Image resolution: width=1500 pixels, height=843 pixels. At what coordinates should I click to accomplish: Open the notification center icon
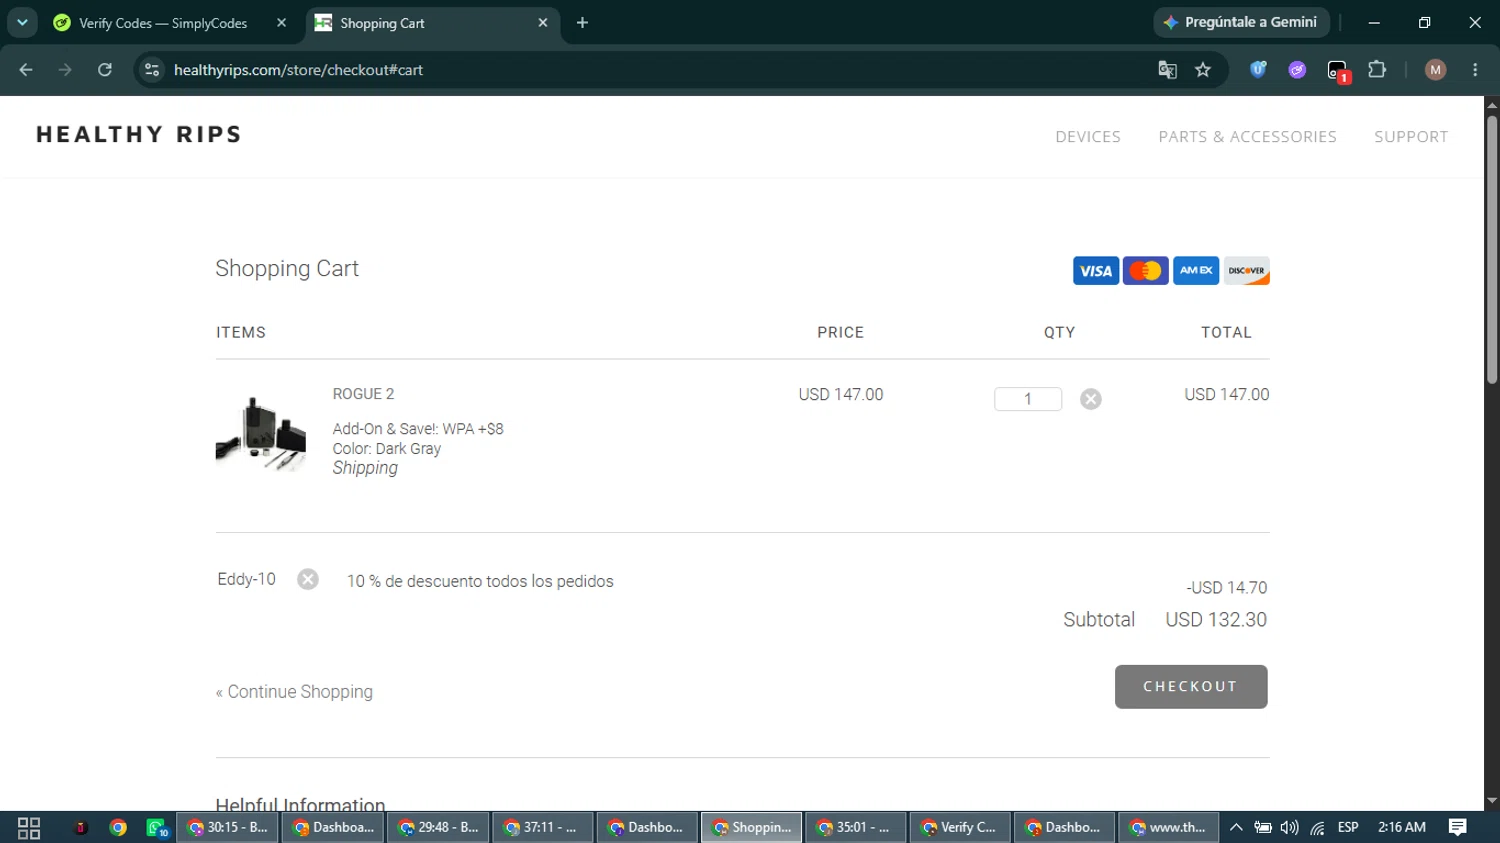pos(1458,828)
